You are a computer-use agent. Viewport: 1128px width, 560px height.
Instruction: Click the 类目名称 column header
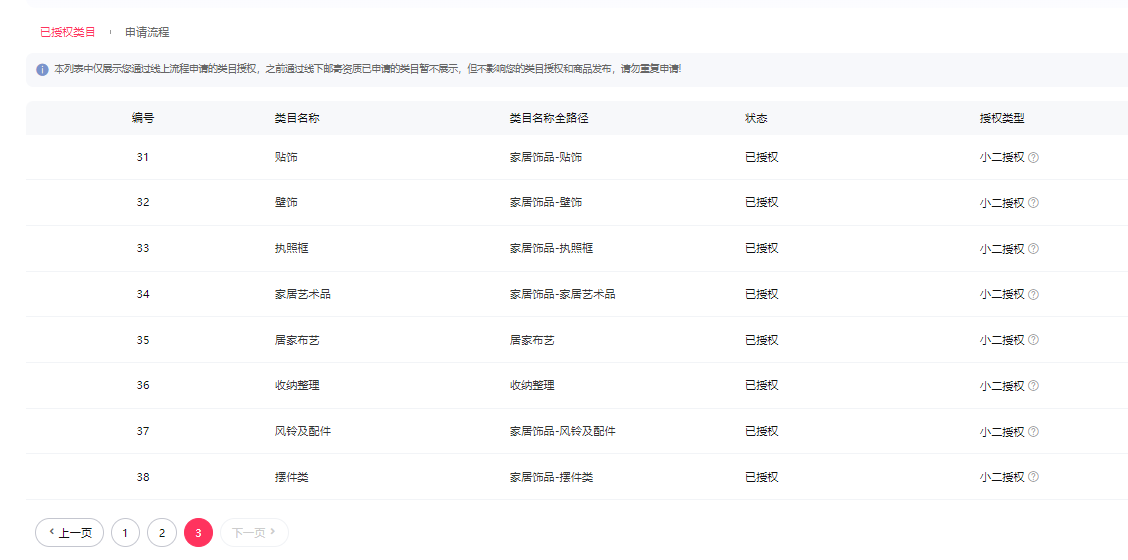click(x=297, y=118)
